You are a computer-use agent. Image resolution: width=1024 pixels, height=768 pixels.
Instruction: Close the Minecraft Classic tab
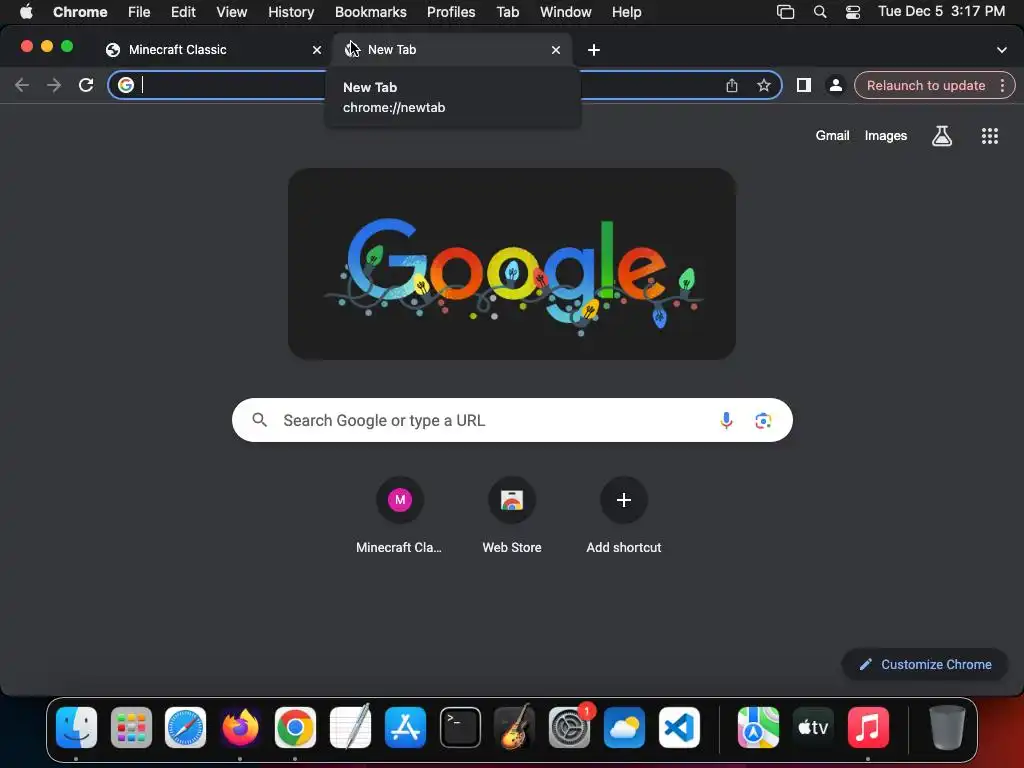click(x=317, y=50)
